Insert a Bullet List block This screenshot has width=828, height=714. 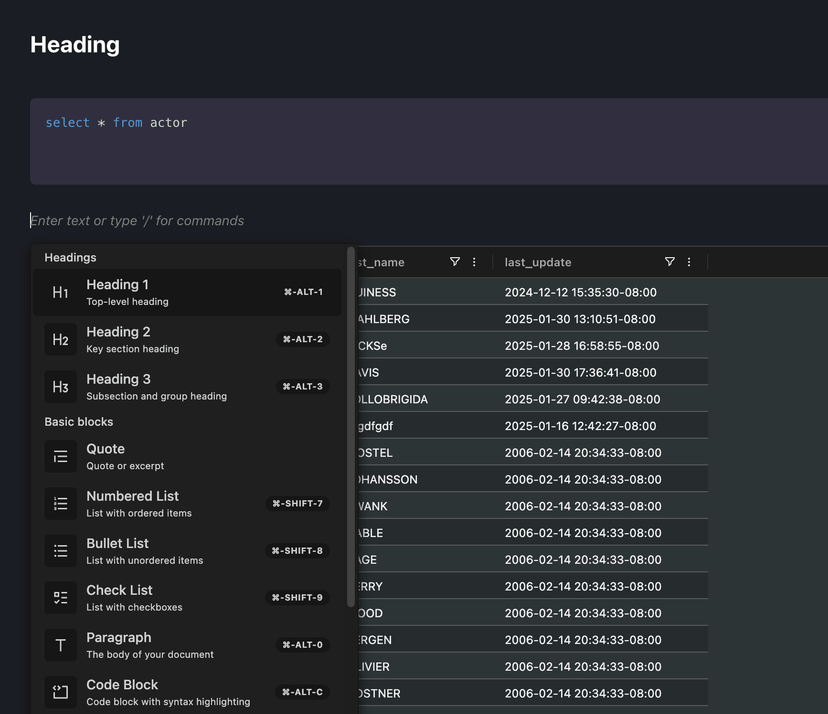[187, 551]
